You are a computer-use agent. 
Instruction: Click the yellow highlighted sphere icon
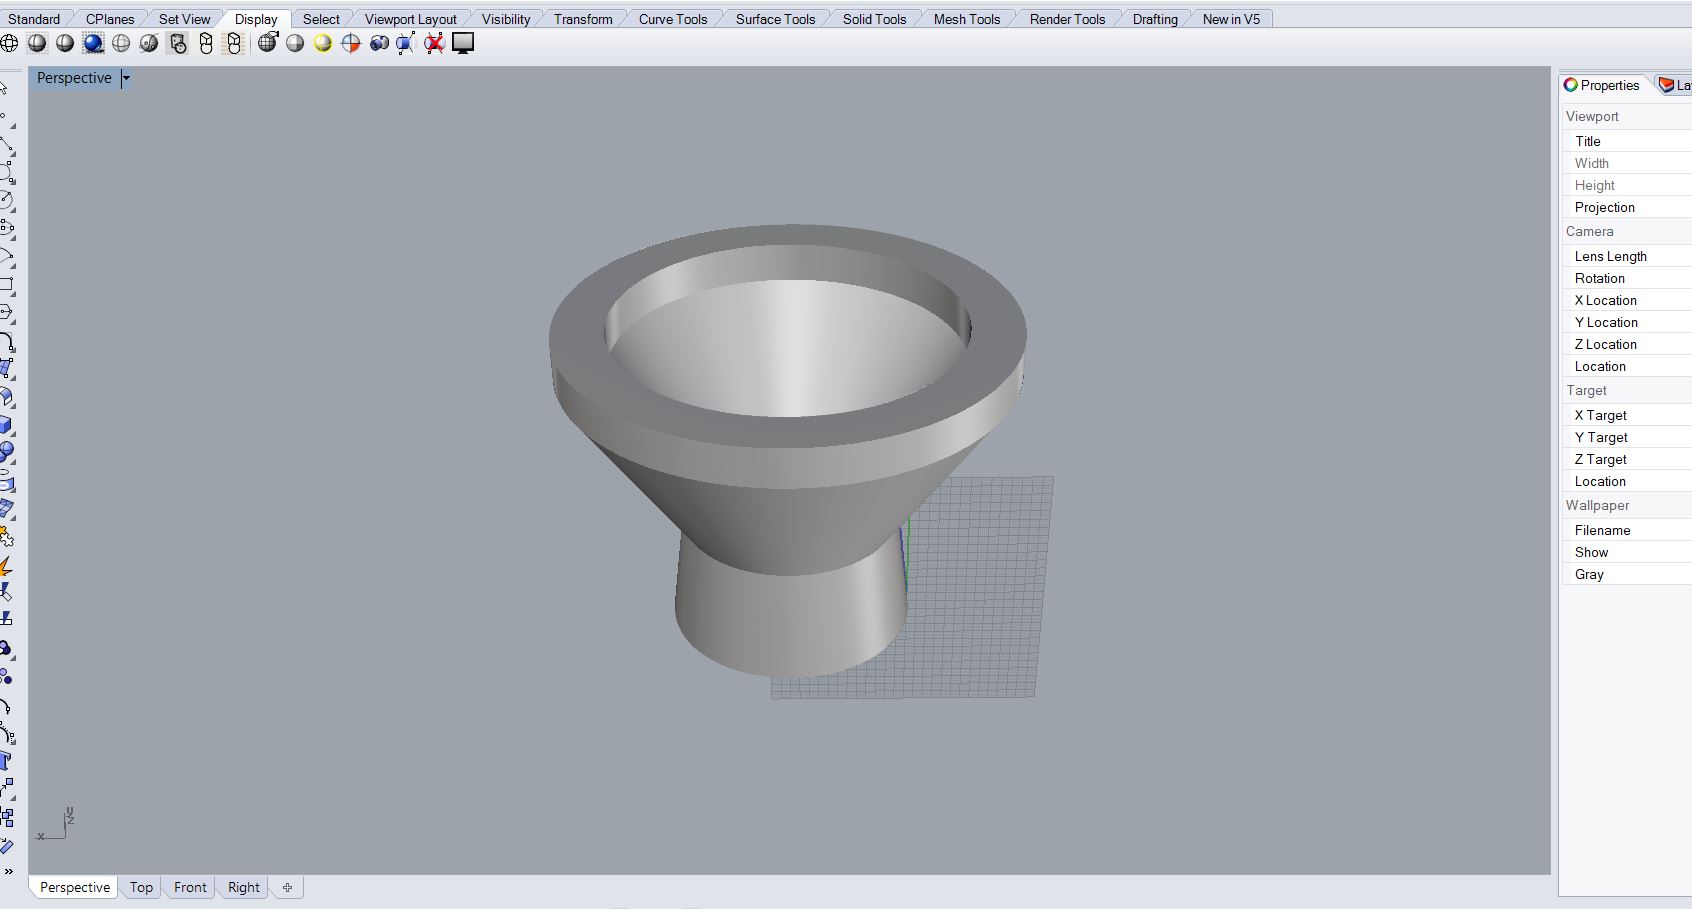pyautogui.click(x=322, y=43)
